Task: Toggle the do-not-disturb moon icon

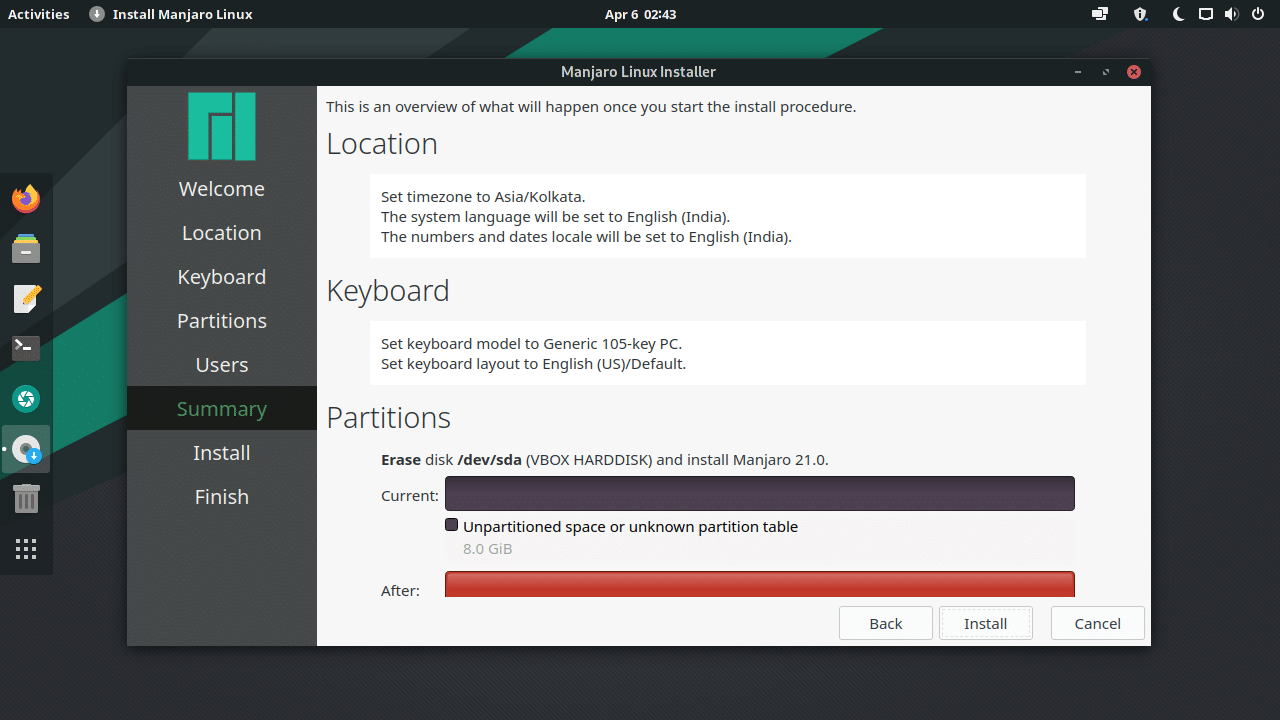Action: point(1178,14)
